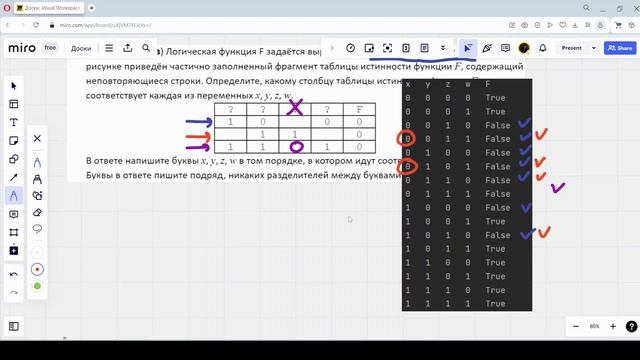Open the Доски boards button

click(x=81, y=48)
